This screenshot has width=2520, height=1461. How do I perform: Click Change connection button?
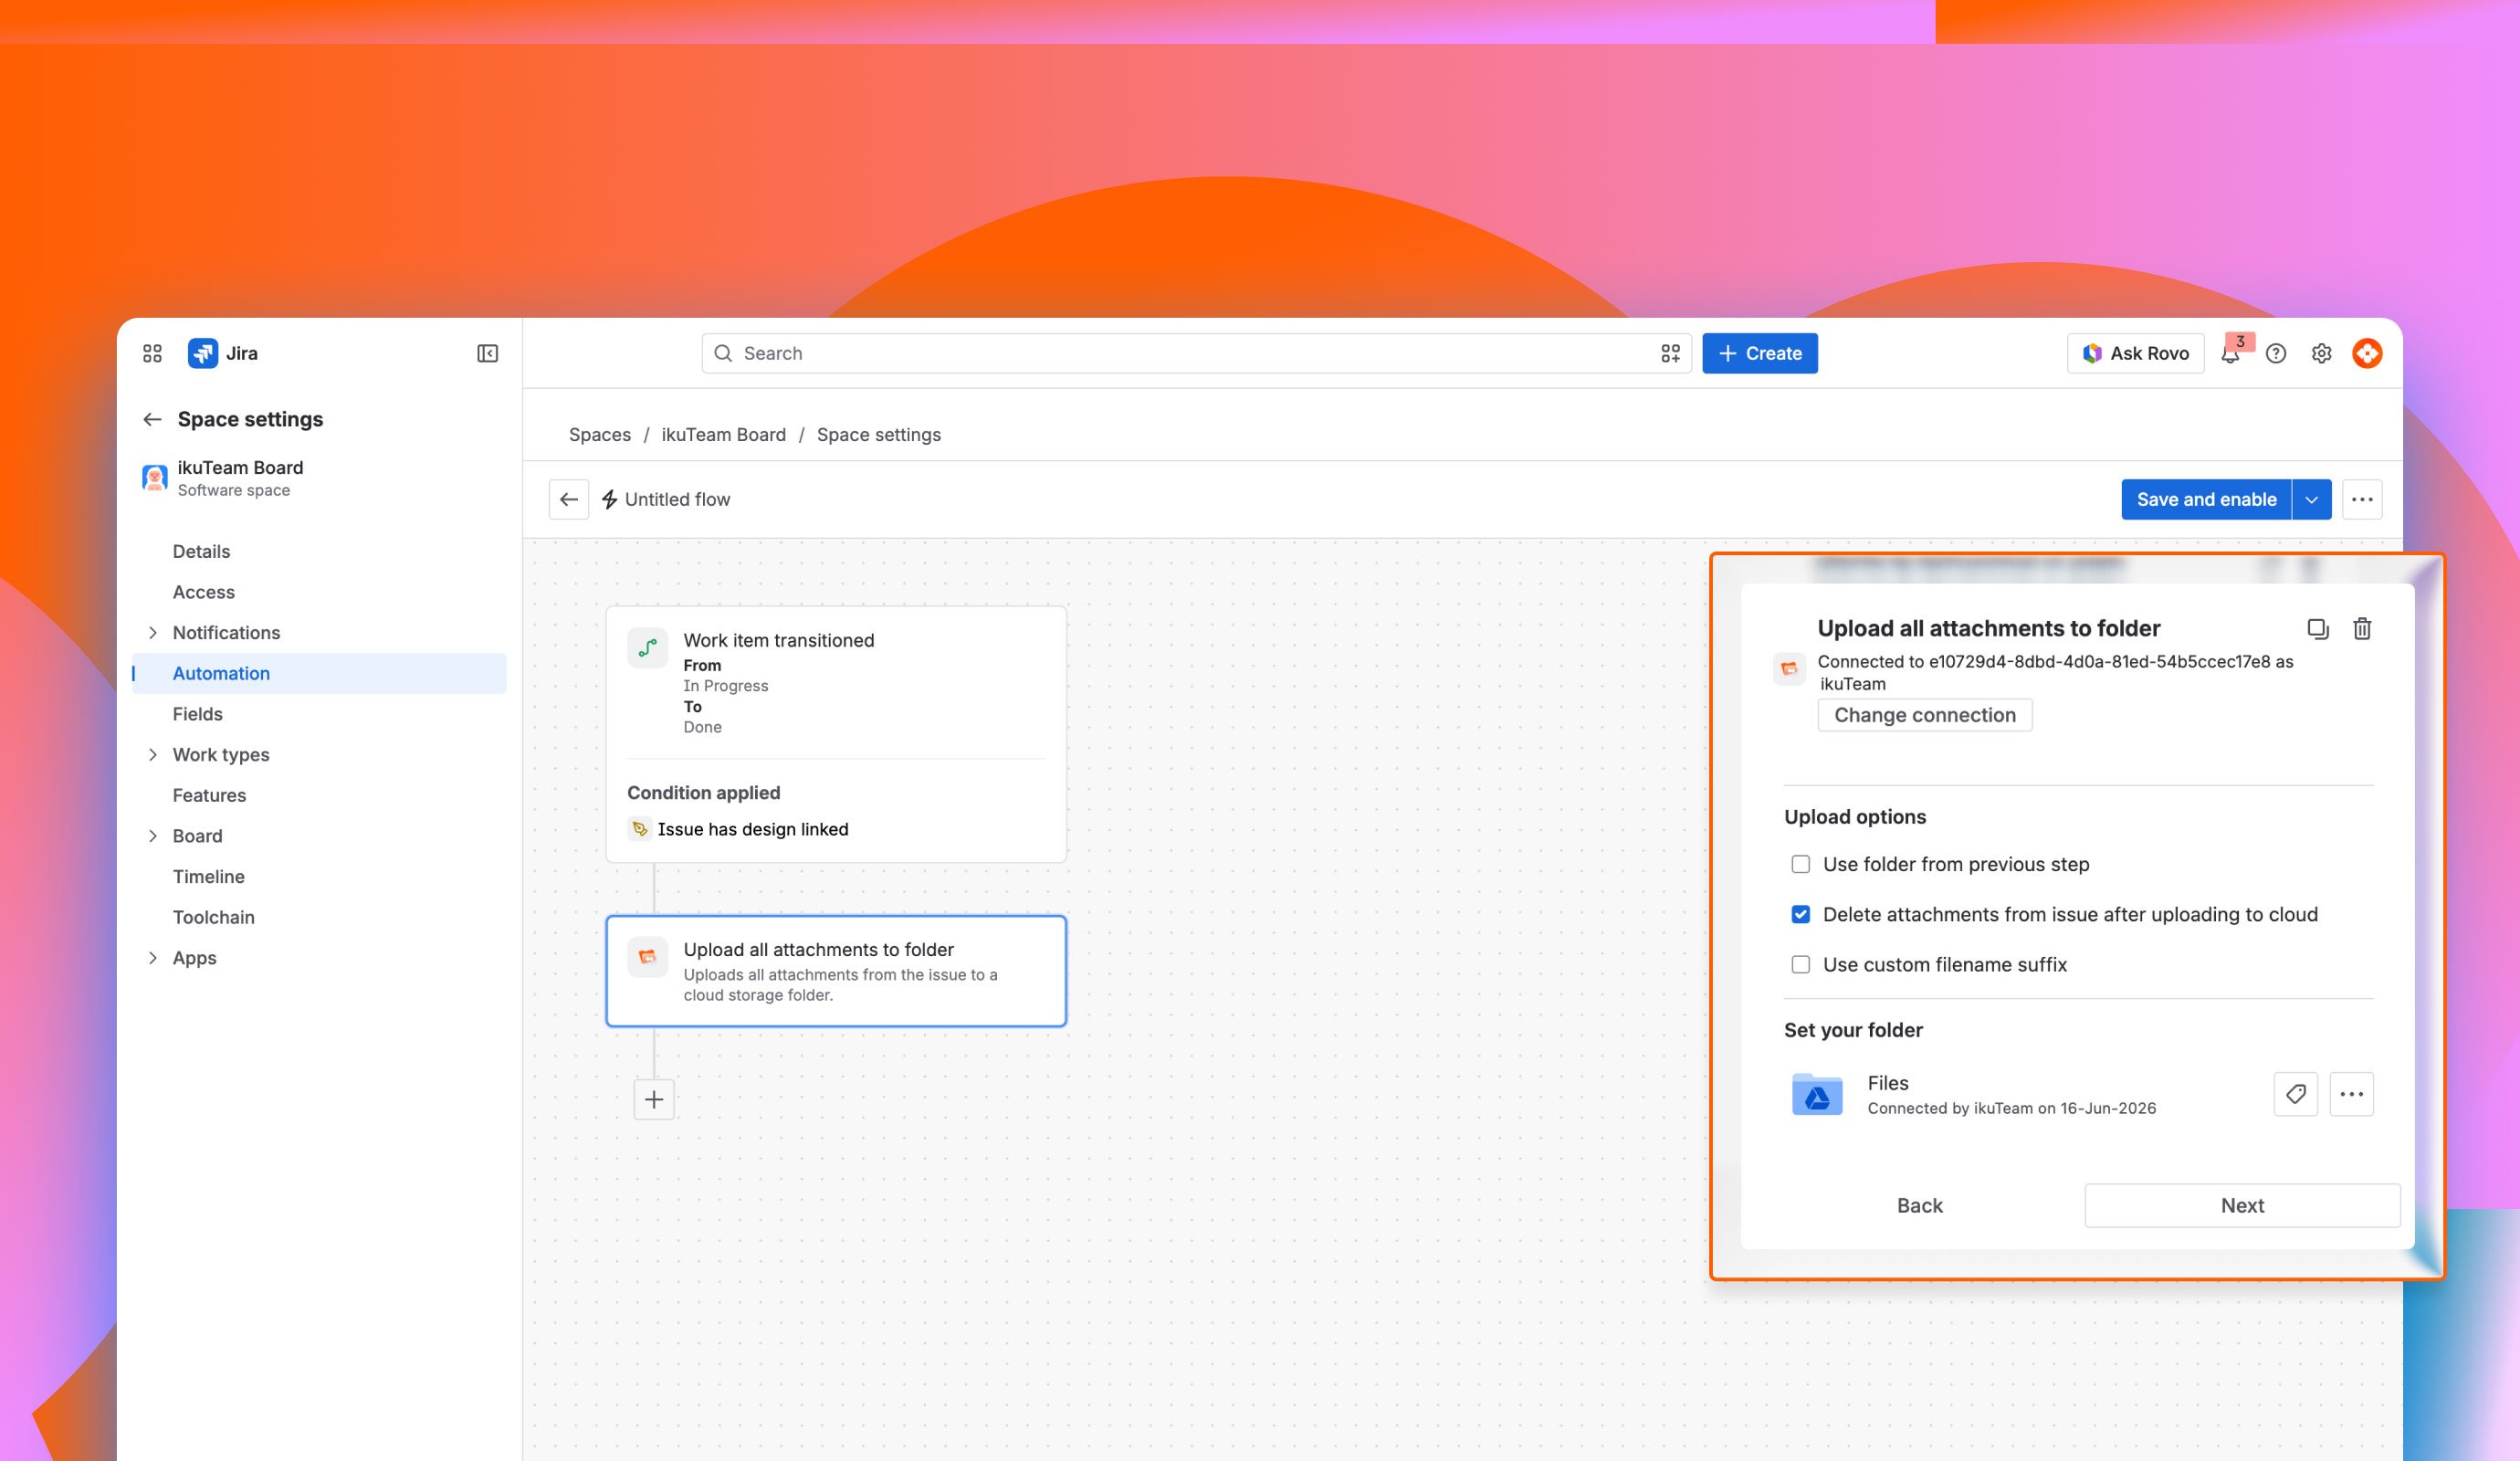1924,715
